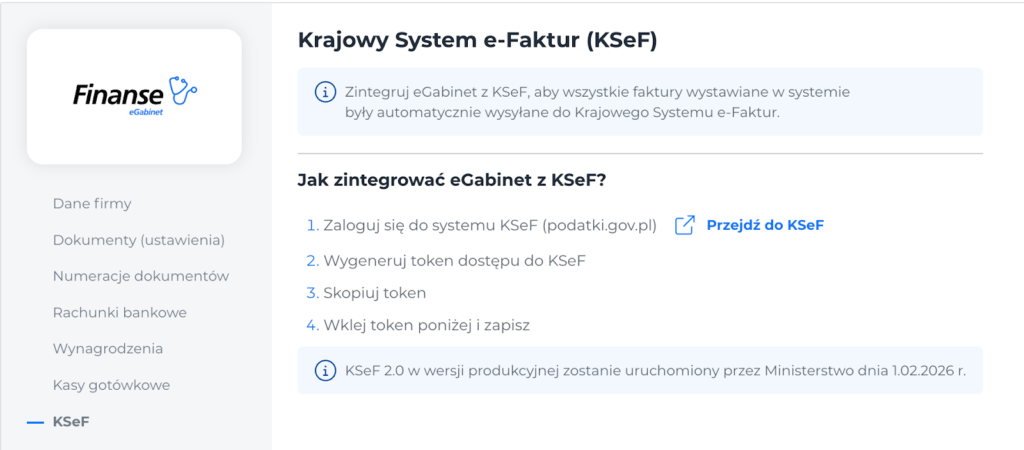This screenshot has height=450, width=1024.
Task: Click the Finanse logo text
Action: 118,95
